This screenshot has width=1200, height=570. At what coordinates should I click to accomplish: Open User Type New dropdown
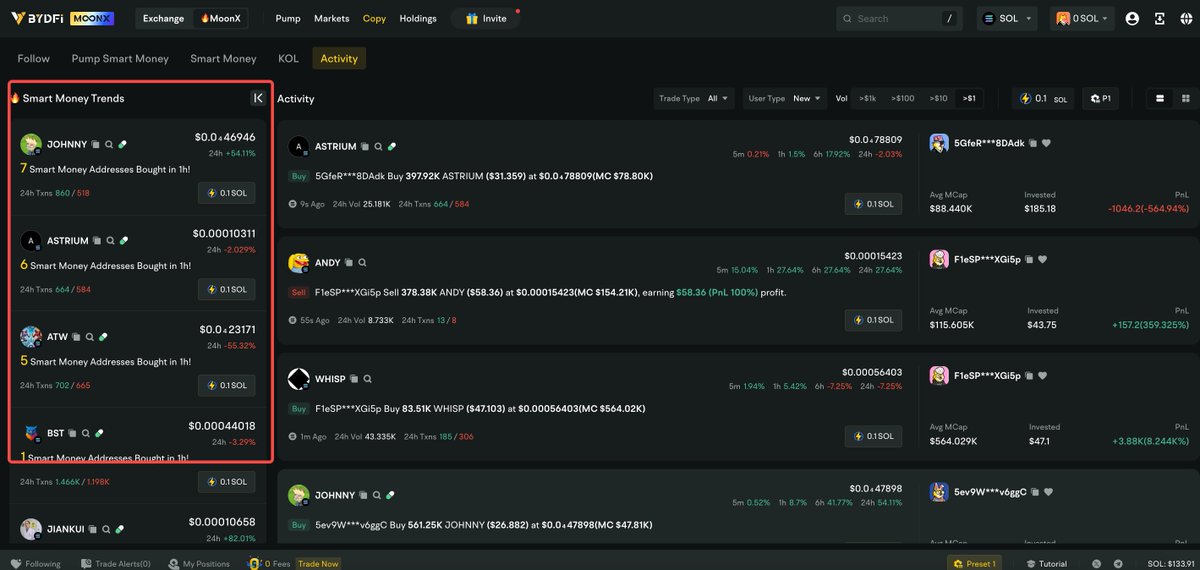(786, 98)
